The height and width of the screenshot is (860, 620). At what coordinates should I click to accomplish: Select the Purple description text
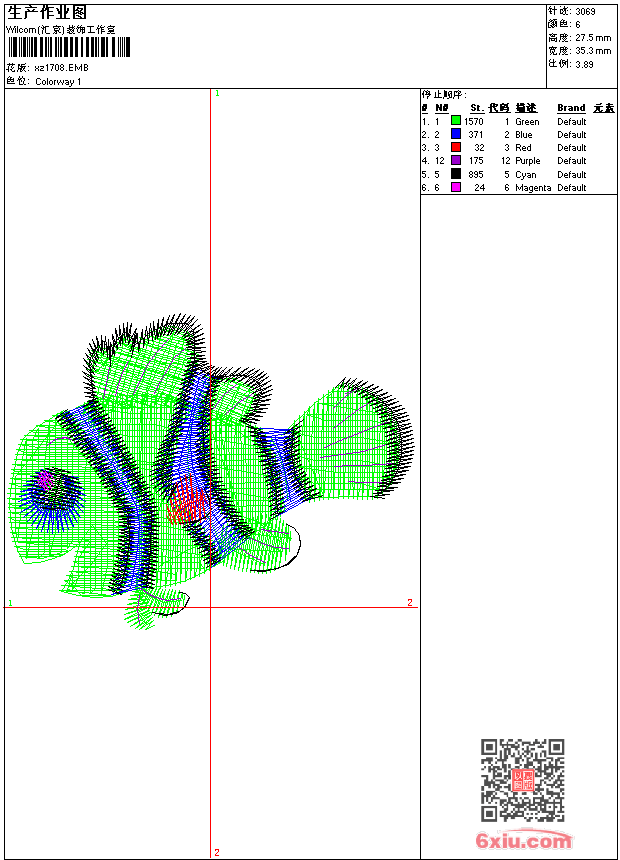pos(528,161)
